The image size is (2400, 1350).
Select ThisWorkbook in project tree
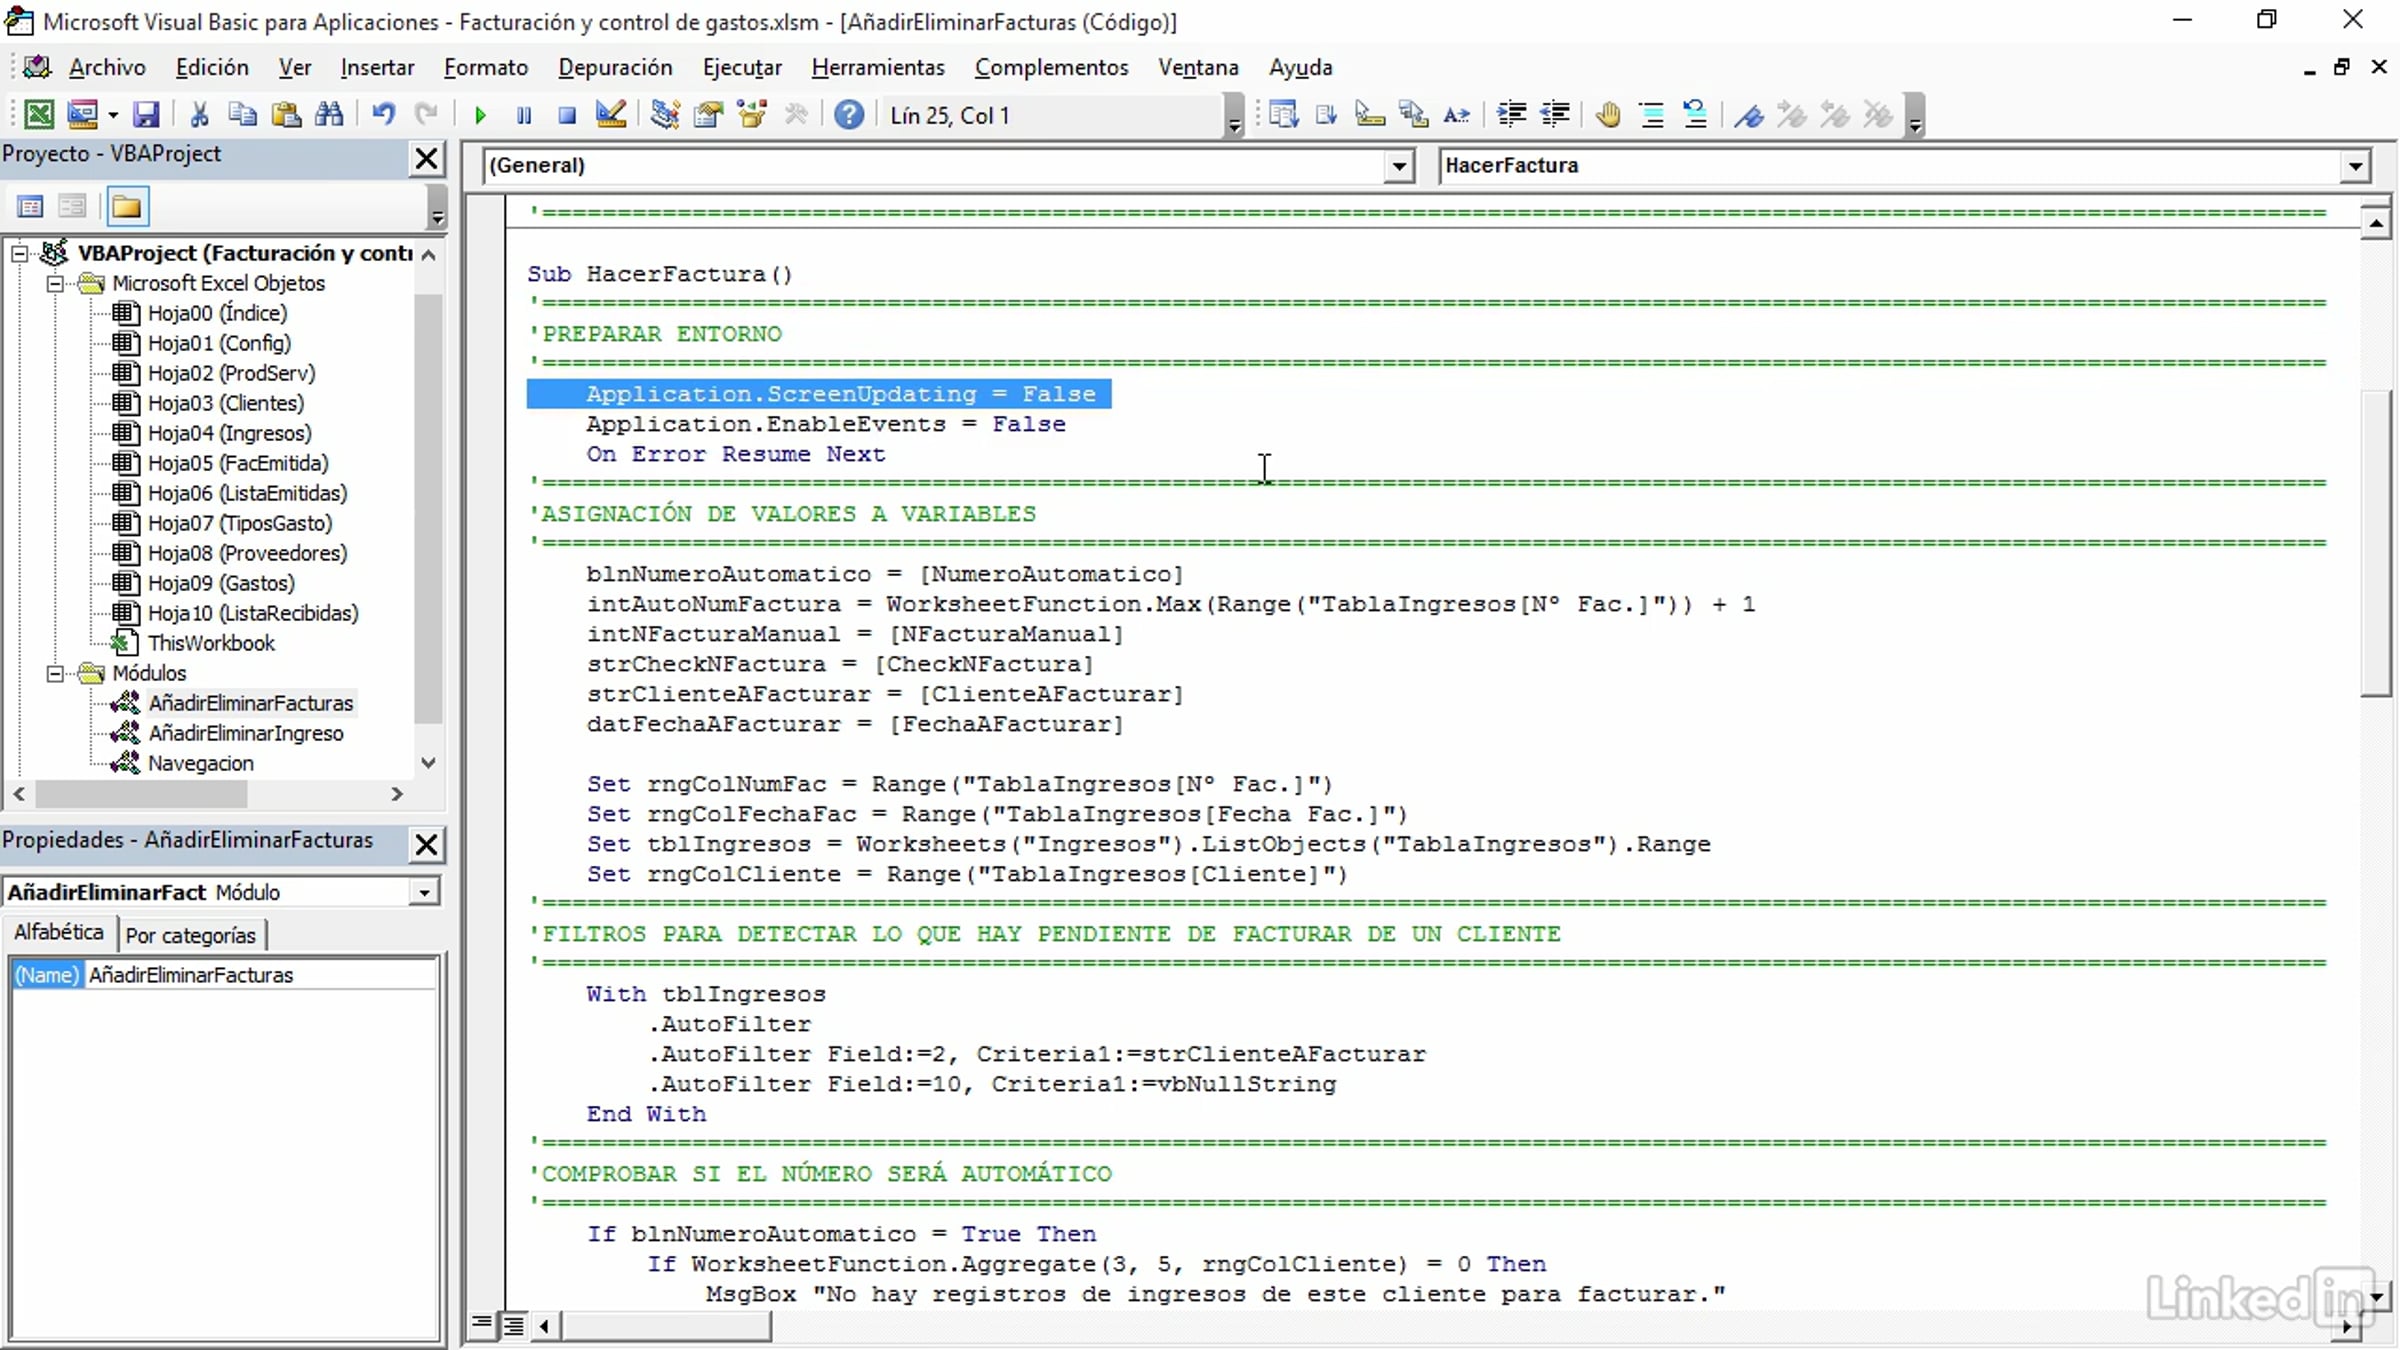click(211, 643)
